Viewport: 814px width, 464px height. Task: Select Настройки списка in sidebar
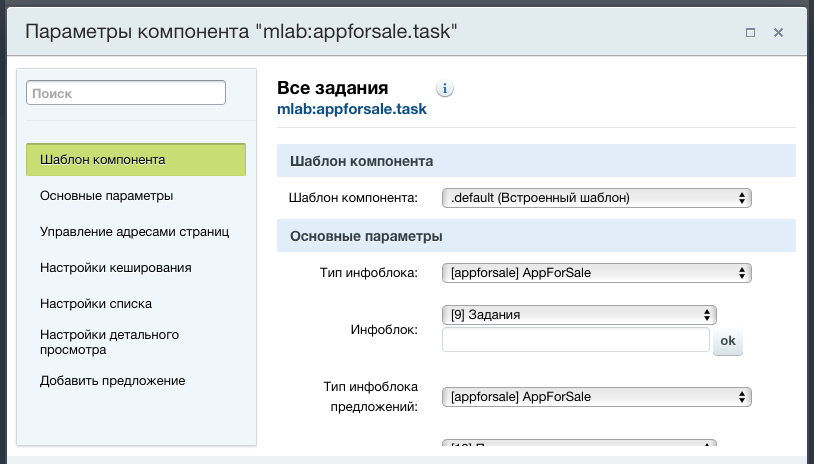[96, 304]
